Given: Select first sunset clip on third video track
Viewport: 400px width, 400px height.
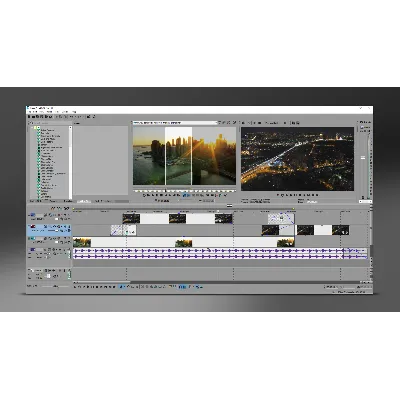Looking at the screenshot, I should coord(82,242).
